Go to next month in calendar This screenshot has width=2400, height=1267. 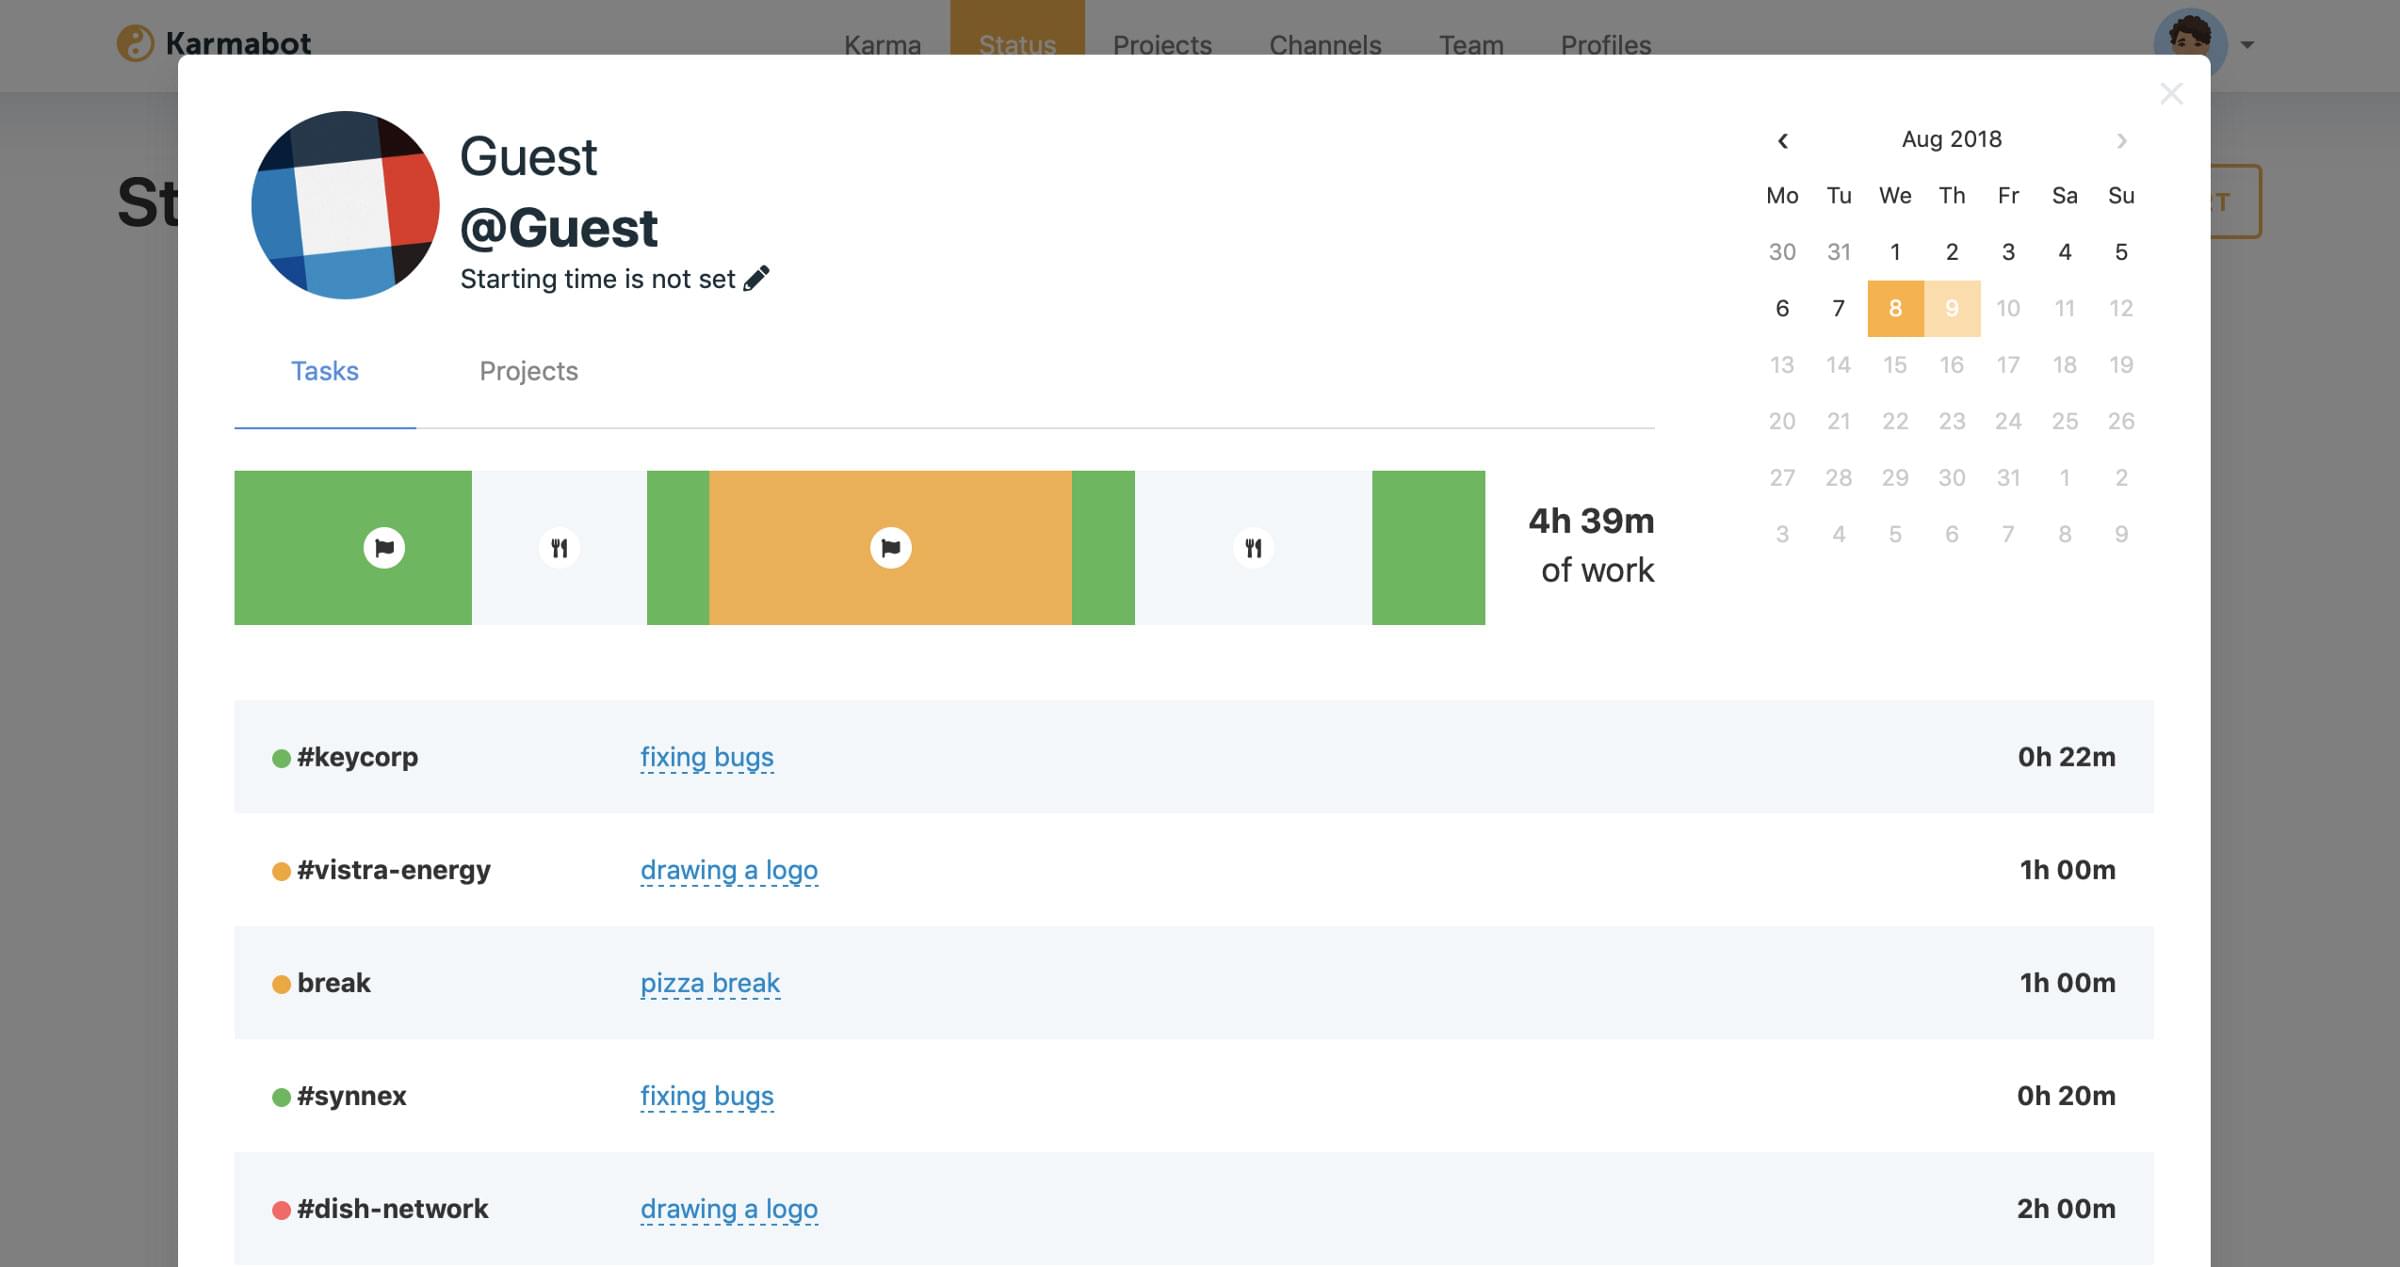(2121, 141)
